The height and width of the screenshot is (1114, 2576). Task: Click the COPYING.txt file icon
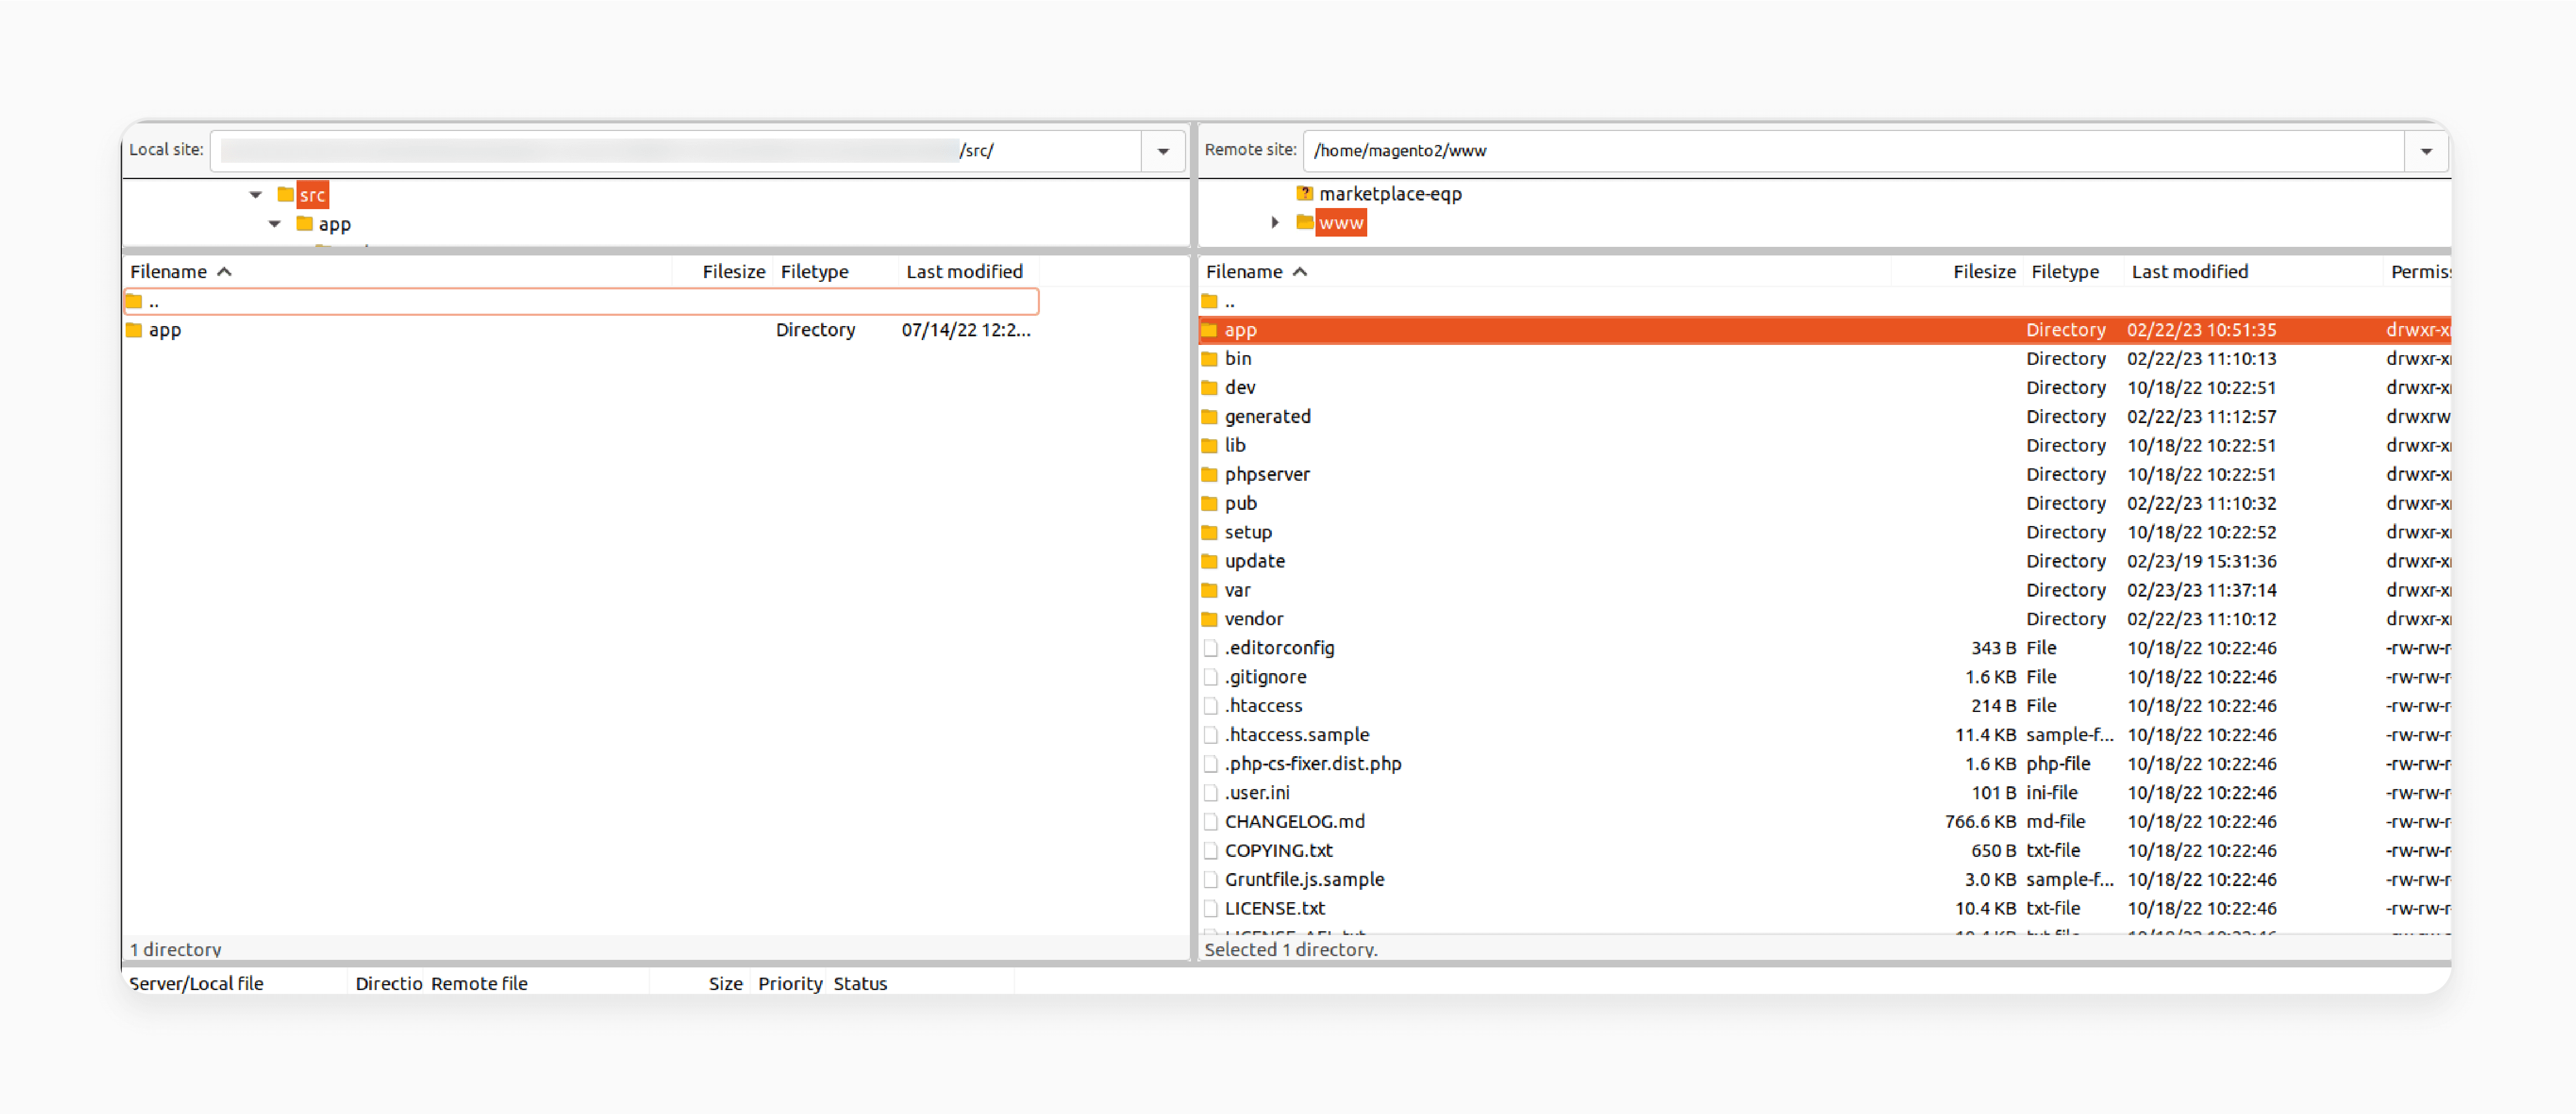pos(1210,852)
